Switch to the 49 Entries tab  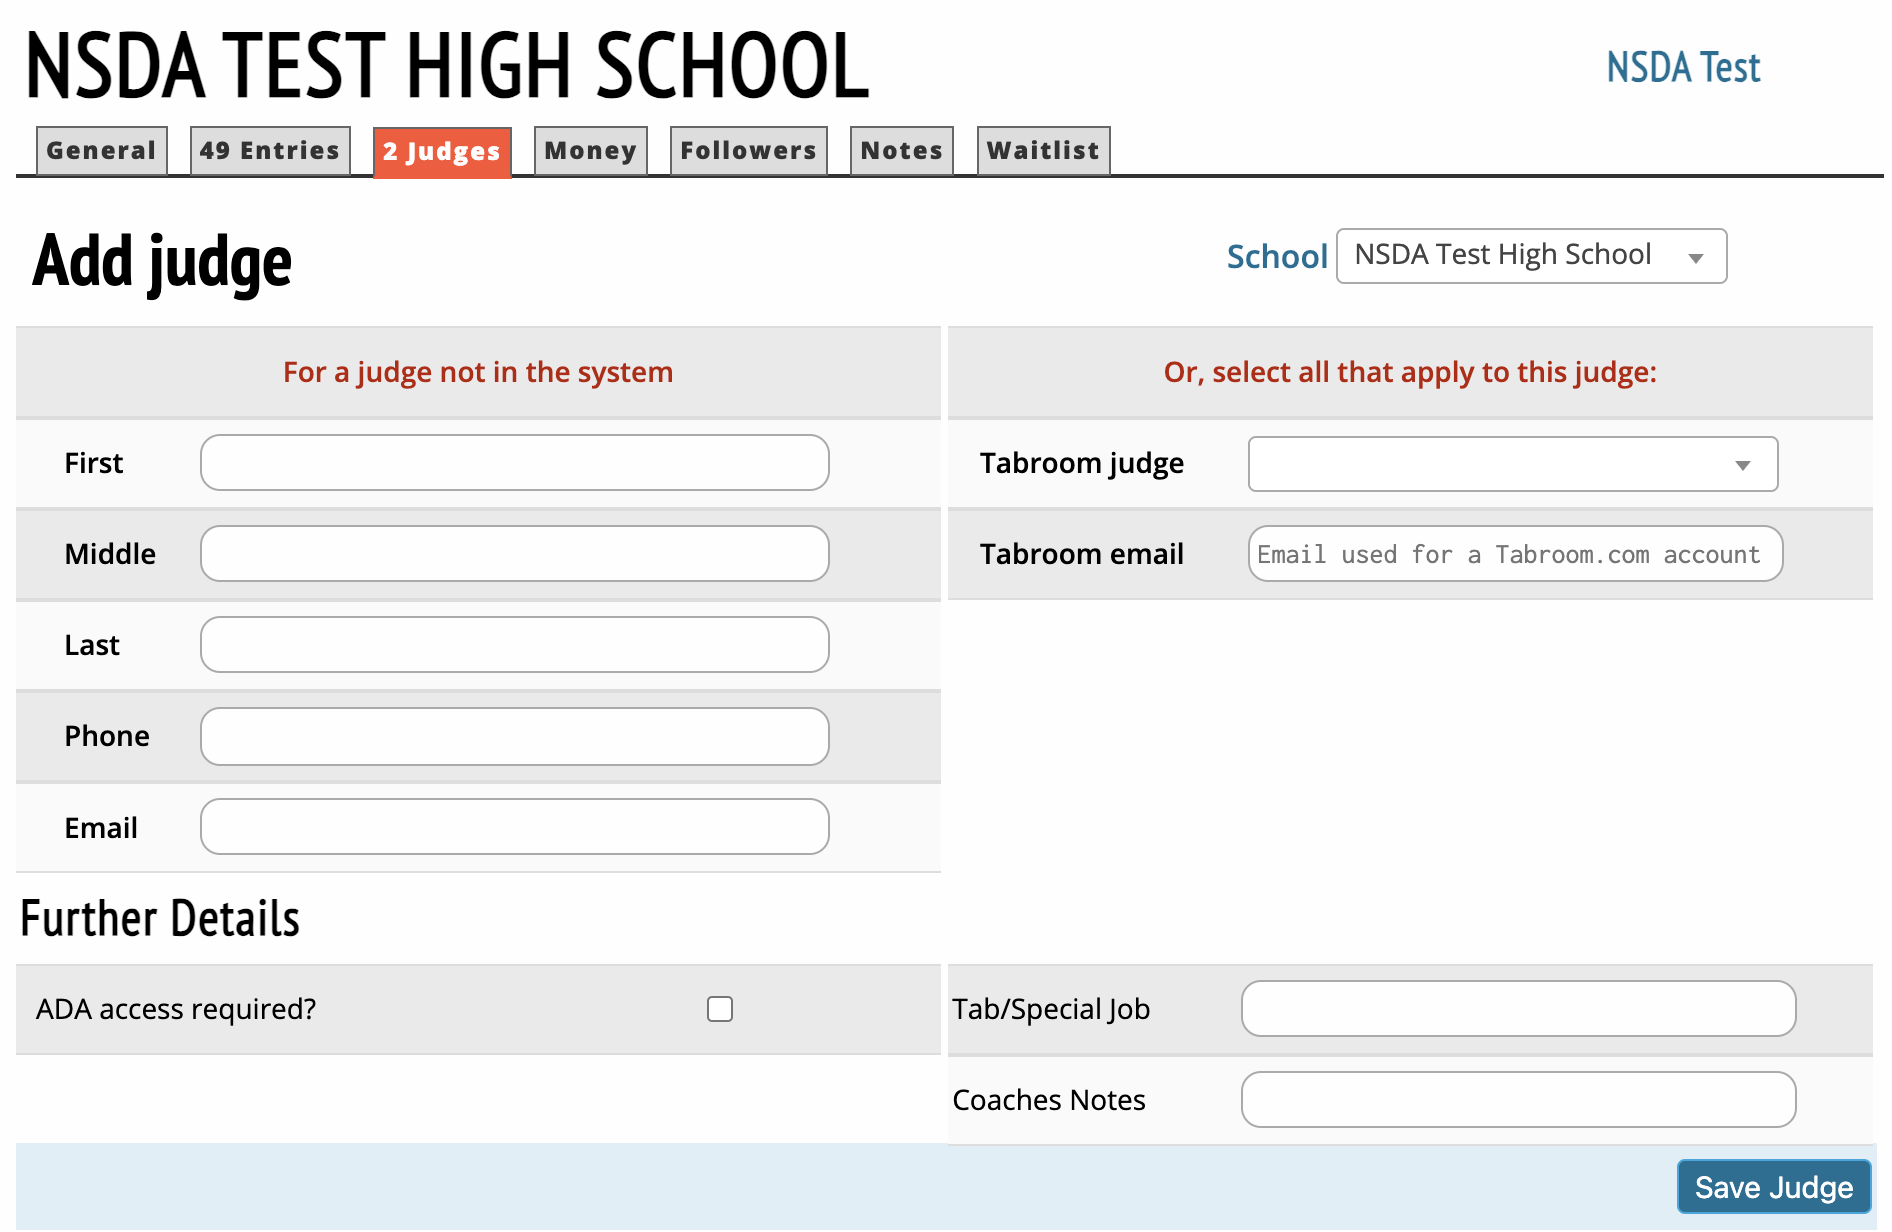click(270, 151)
